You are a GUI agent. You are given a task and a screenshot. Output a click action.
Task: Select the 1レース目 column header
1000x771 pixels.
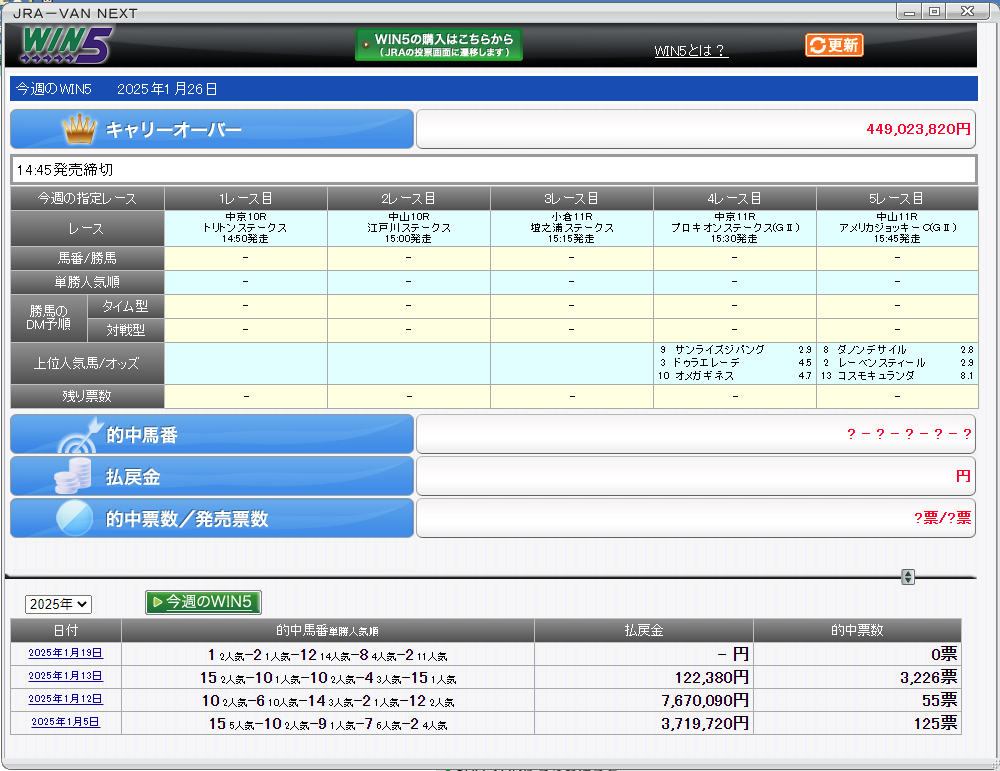coord(246,198)
